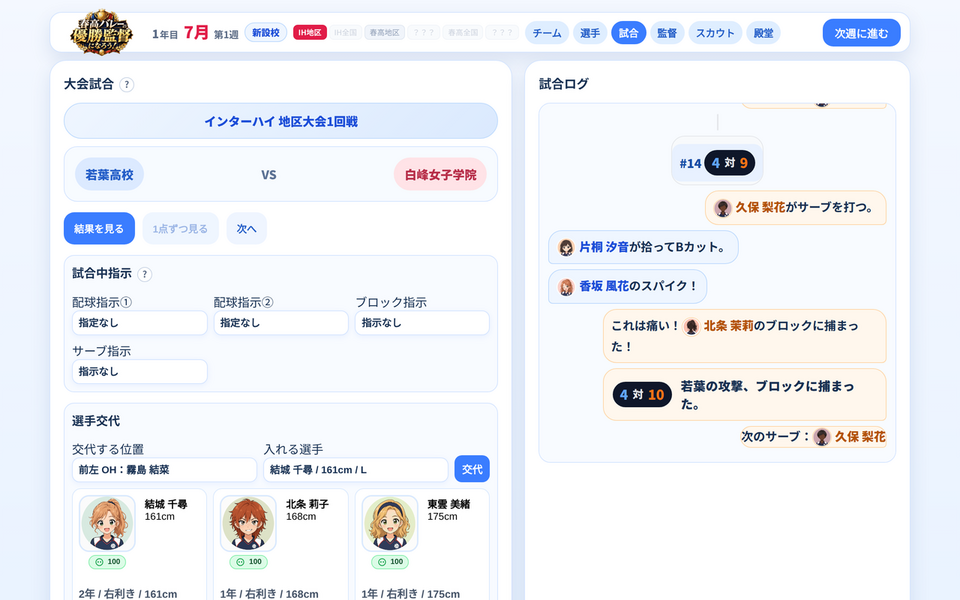Click the game logo emblem
This screenshot has height=600, width=960.
(102, 32)
